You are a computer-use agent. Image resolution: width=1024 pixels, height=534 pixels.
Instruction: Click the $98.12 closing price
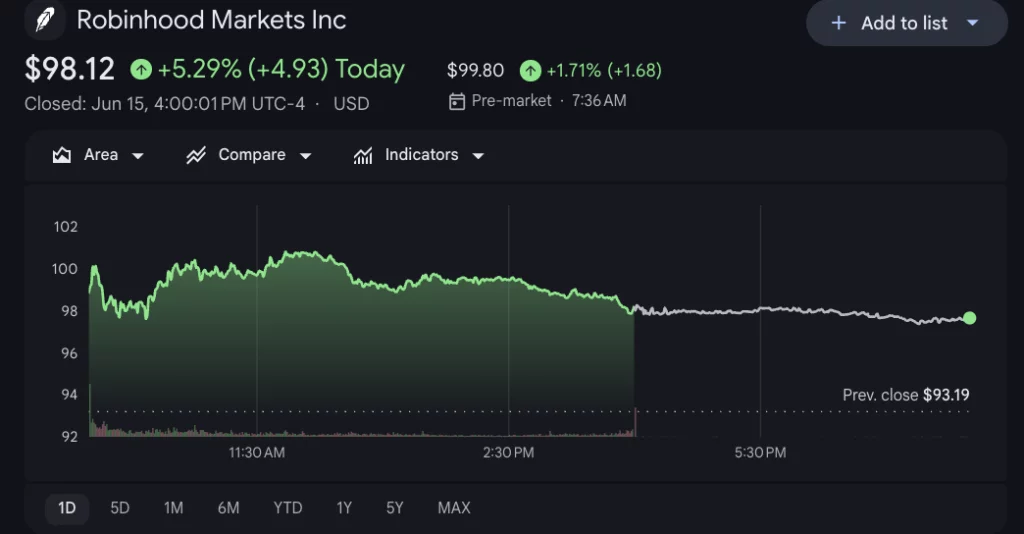[69, 69]
